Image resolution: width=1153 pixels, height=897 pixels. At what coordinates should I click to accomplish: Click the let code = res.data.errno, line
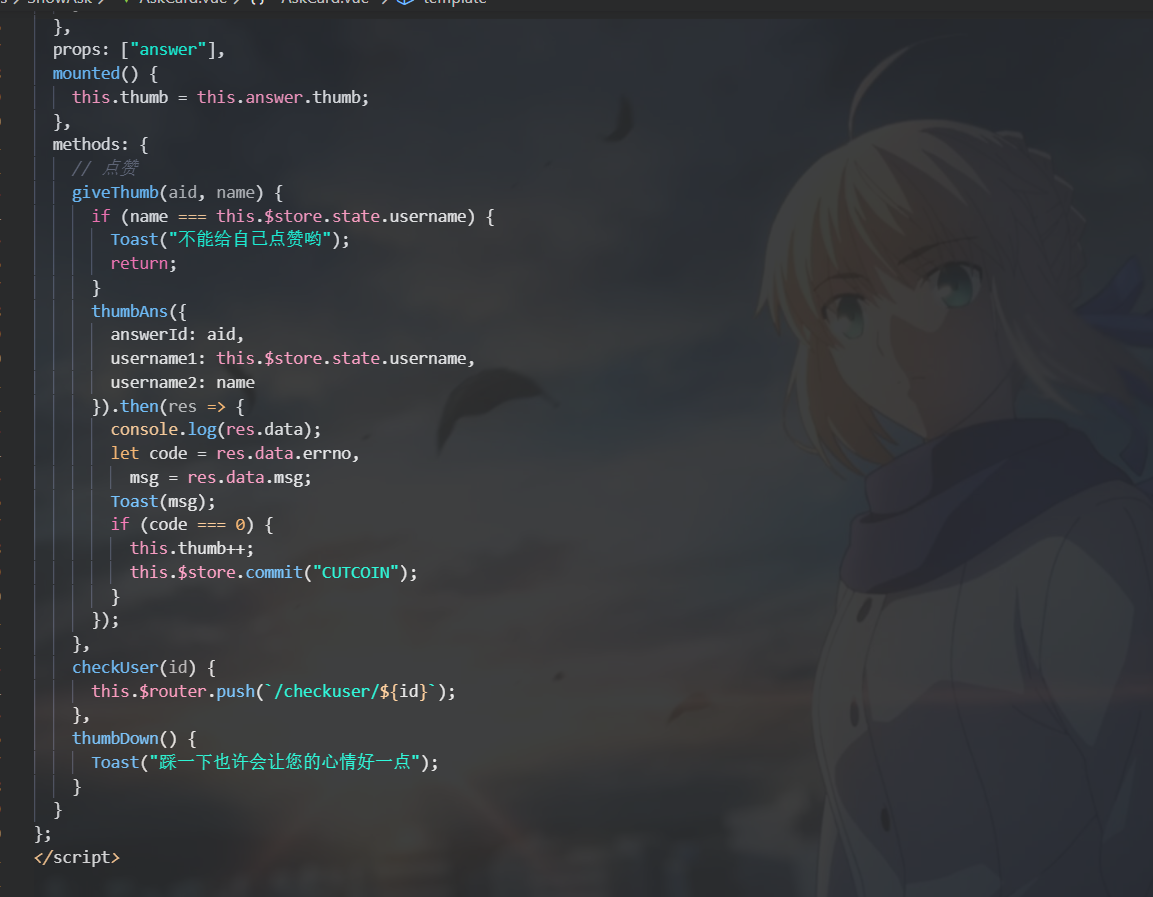(235, 454)
